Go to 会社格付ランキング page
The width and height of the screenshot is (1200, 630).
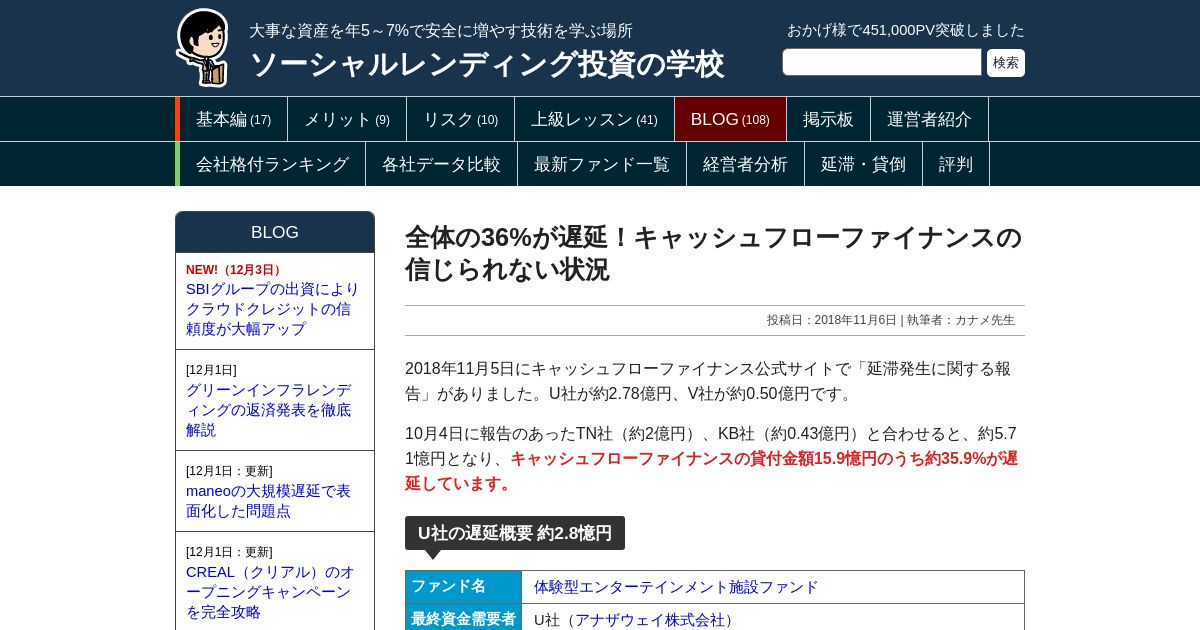point(272,164)
